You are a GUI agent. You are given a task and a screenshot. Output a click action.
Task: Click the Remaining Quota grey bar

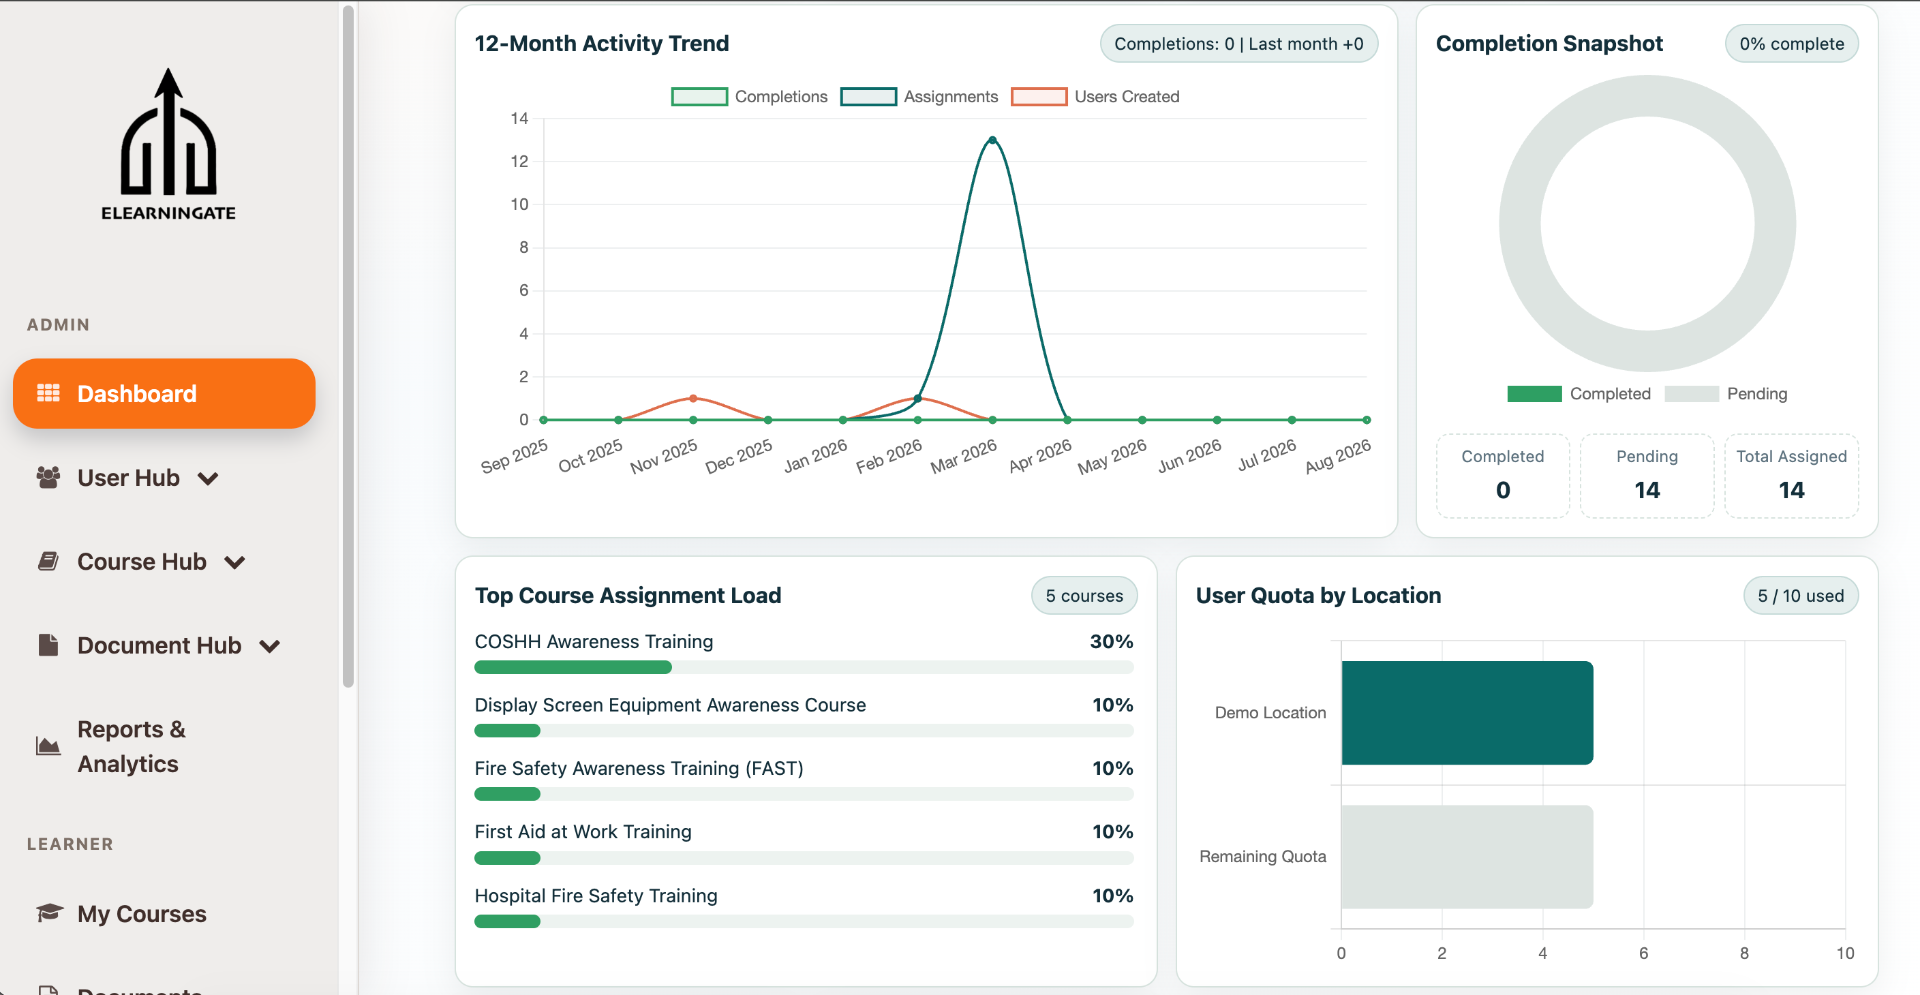point(1467,857)
